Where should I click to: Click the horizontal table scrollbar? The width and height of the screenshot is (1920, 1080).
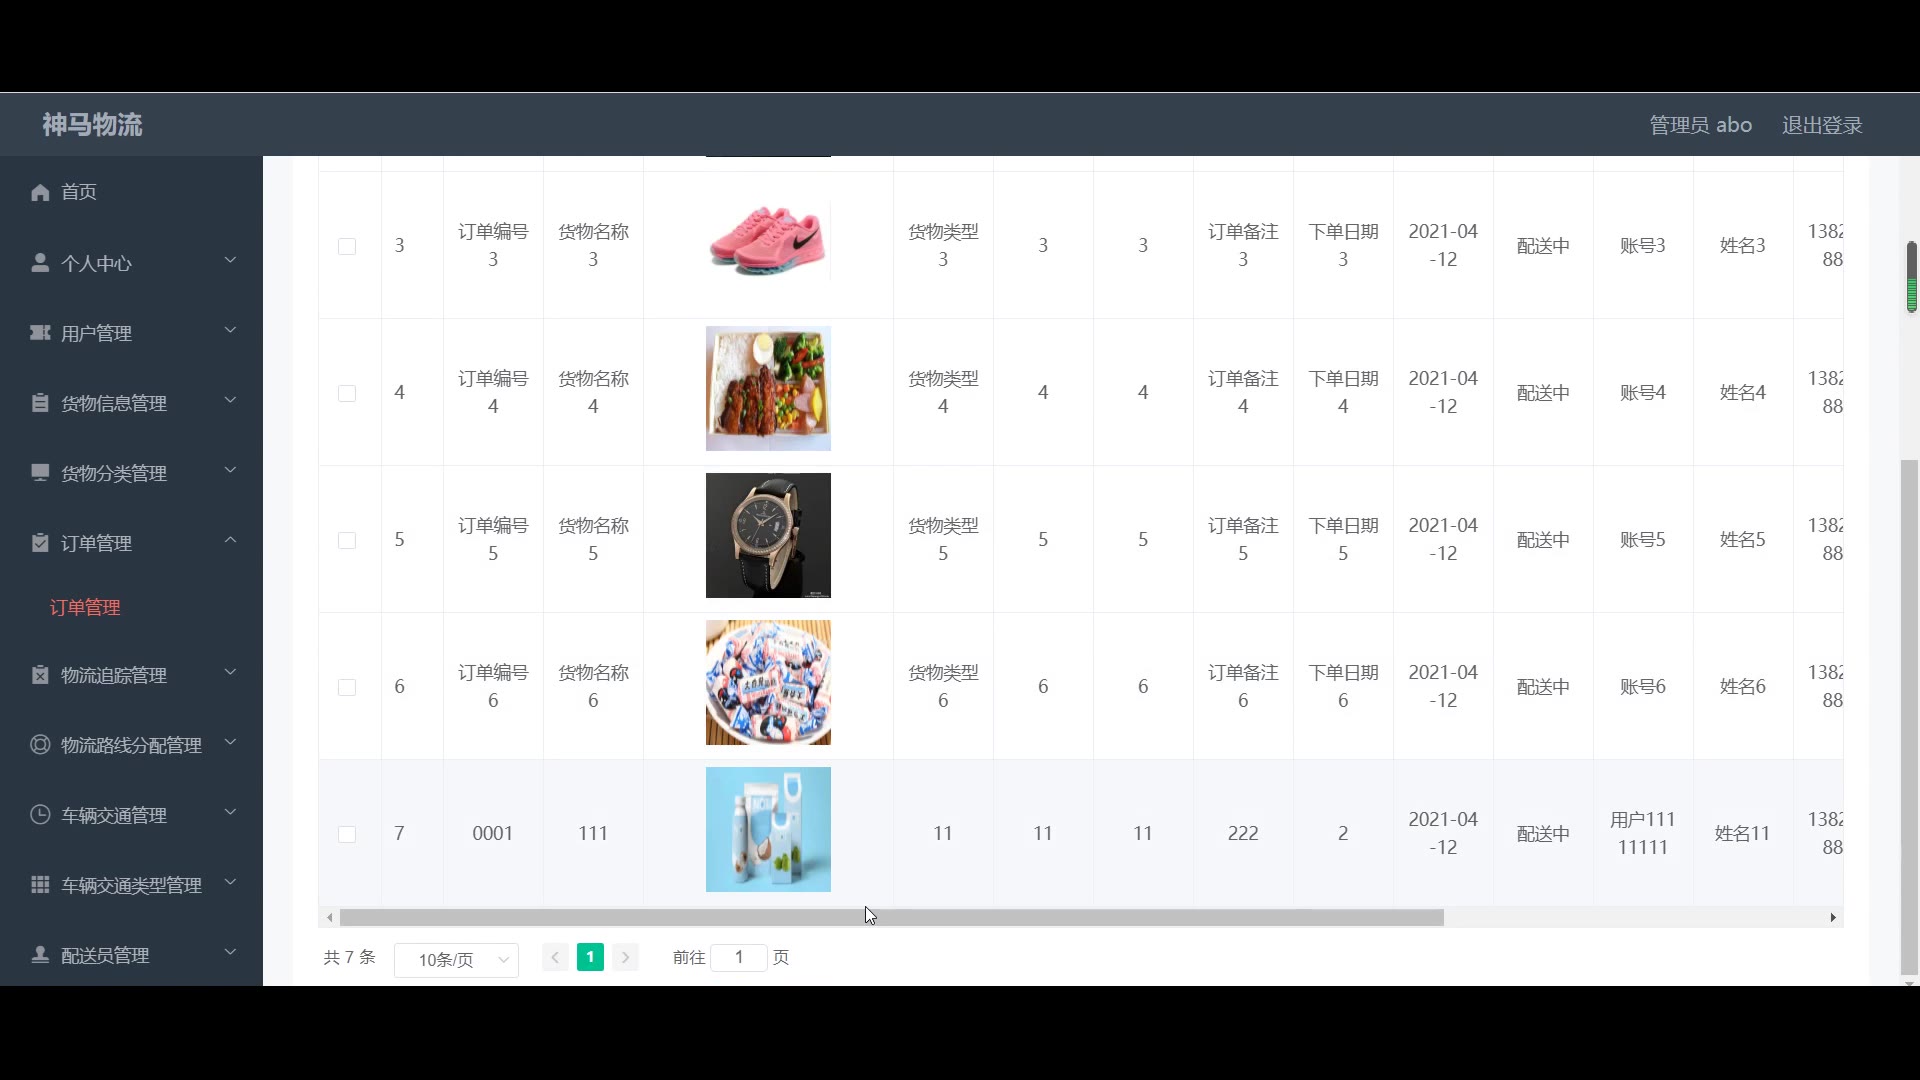pos(890,917)
